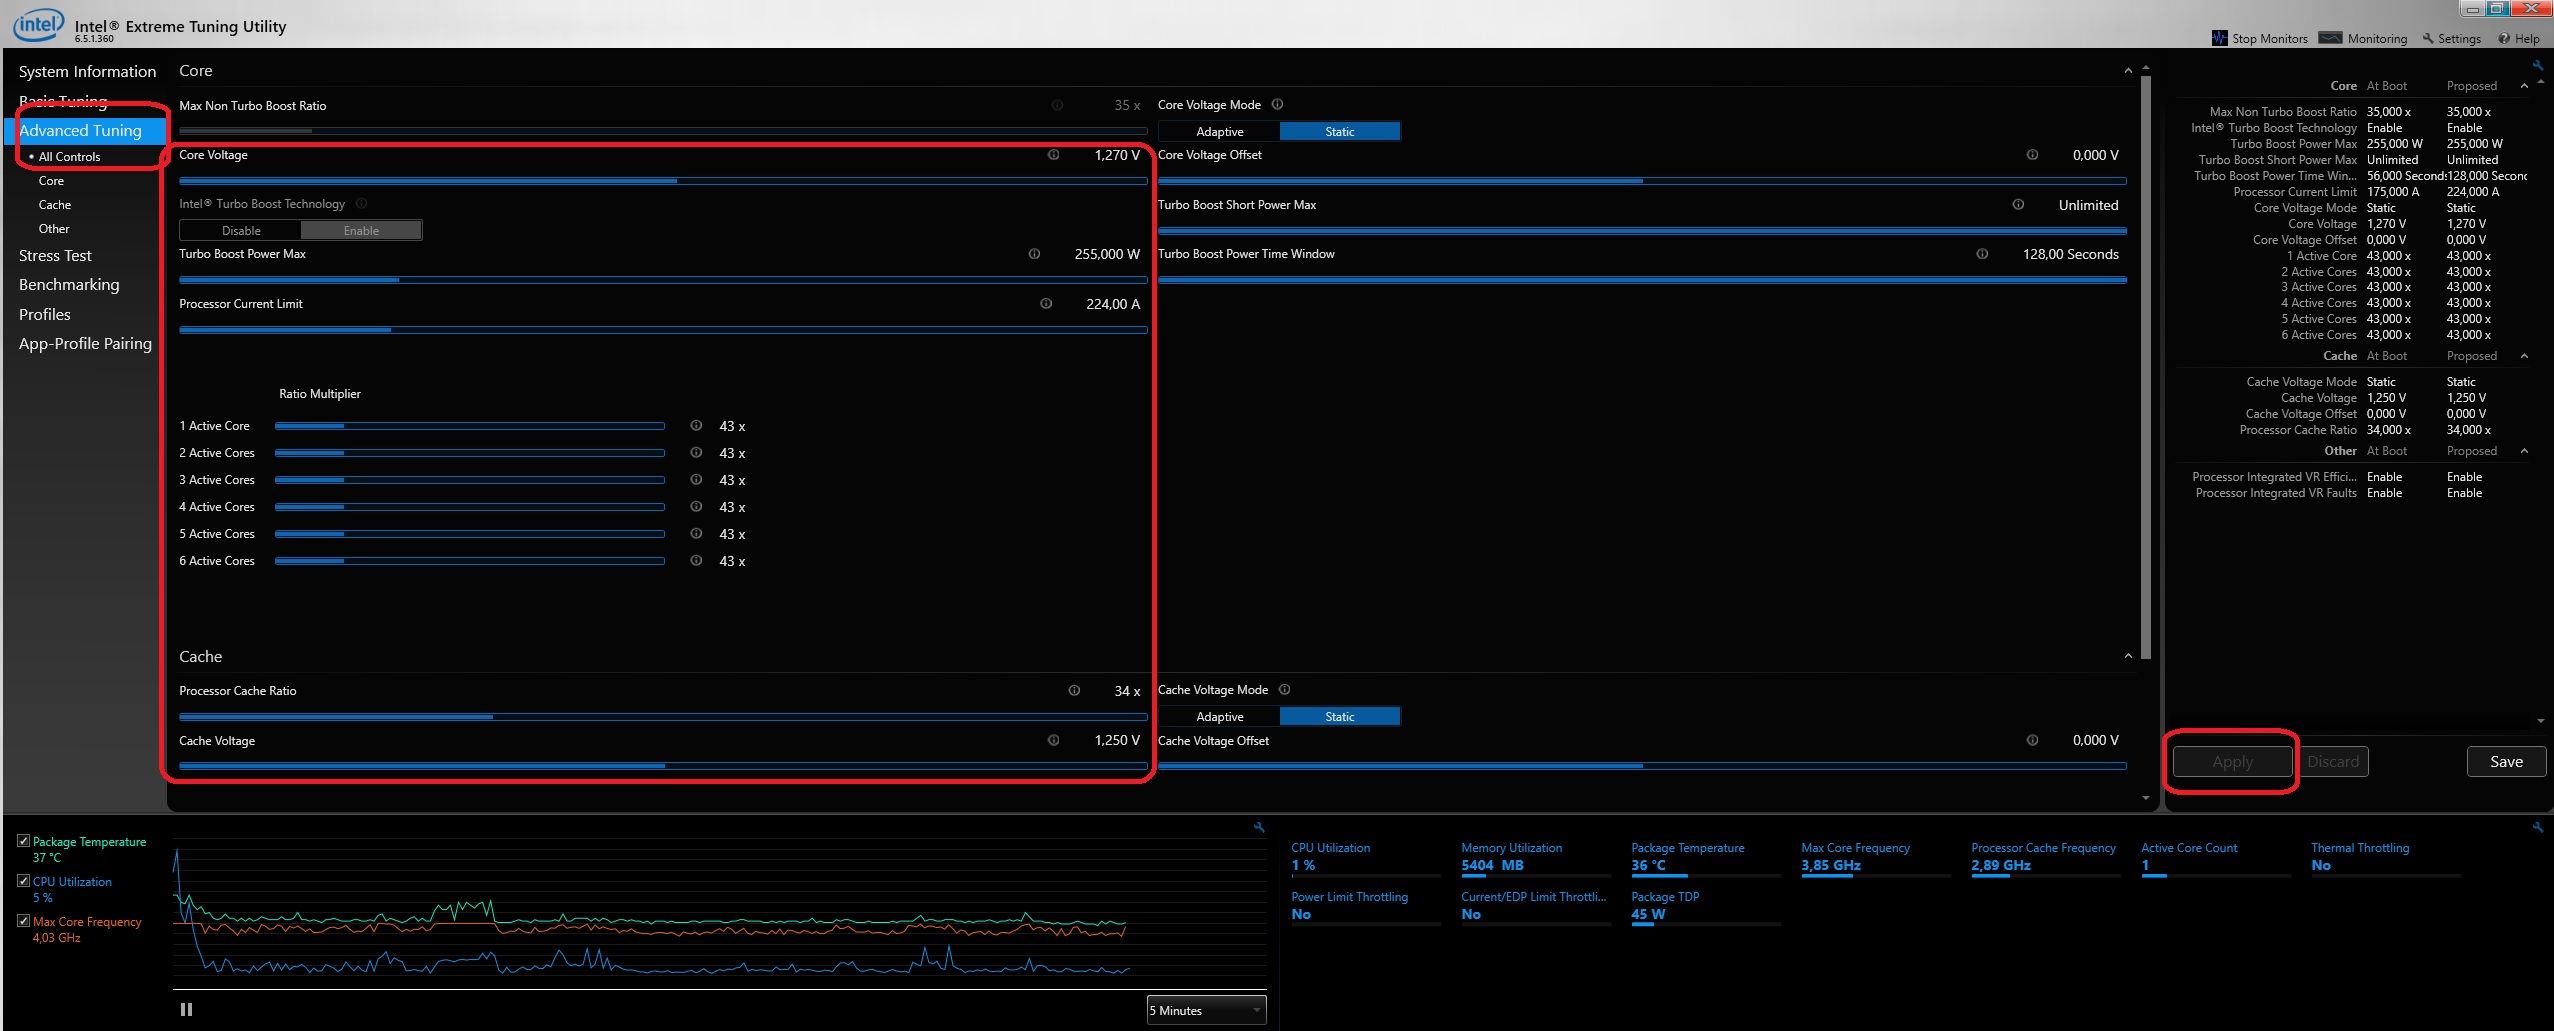Show info icon for Cache Voltage Mode
This screenshot has height=1031, width=2554.
pos(1285,690)
